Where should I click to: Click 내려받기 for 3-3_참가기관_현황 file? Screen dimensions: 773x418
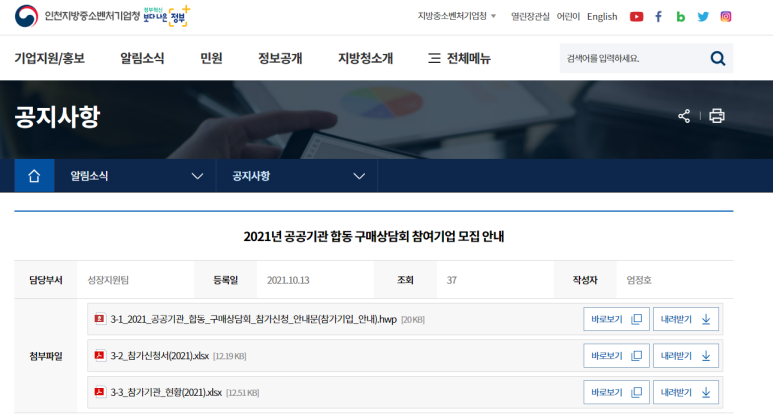point(686,392)
